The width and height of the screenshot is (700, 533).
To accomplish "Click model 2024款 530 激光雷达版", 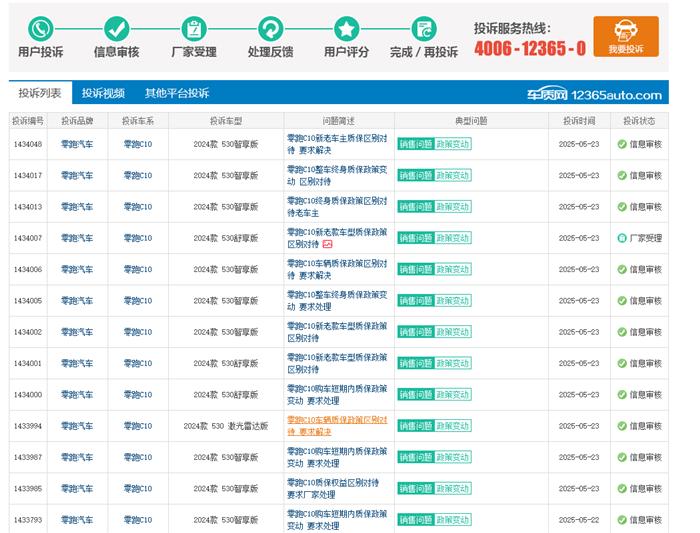I will 226,426.
